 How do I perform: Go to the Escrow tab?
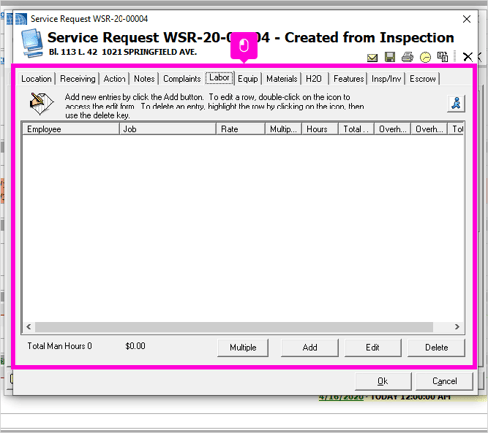click(423, 79)
